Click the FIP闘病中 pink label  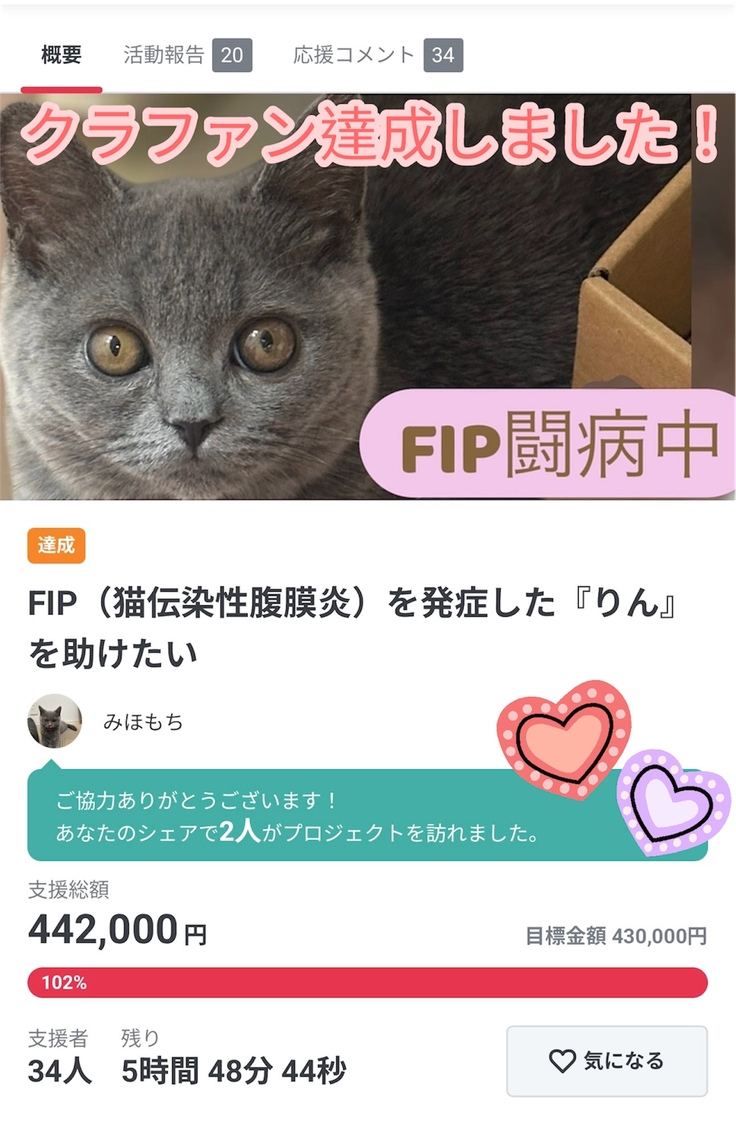click(548, 444)
